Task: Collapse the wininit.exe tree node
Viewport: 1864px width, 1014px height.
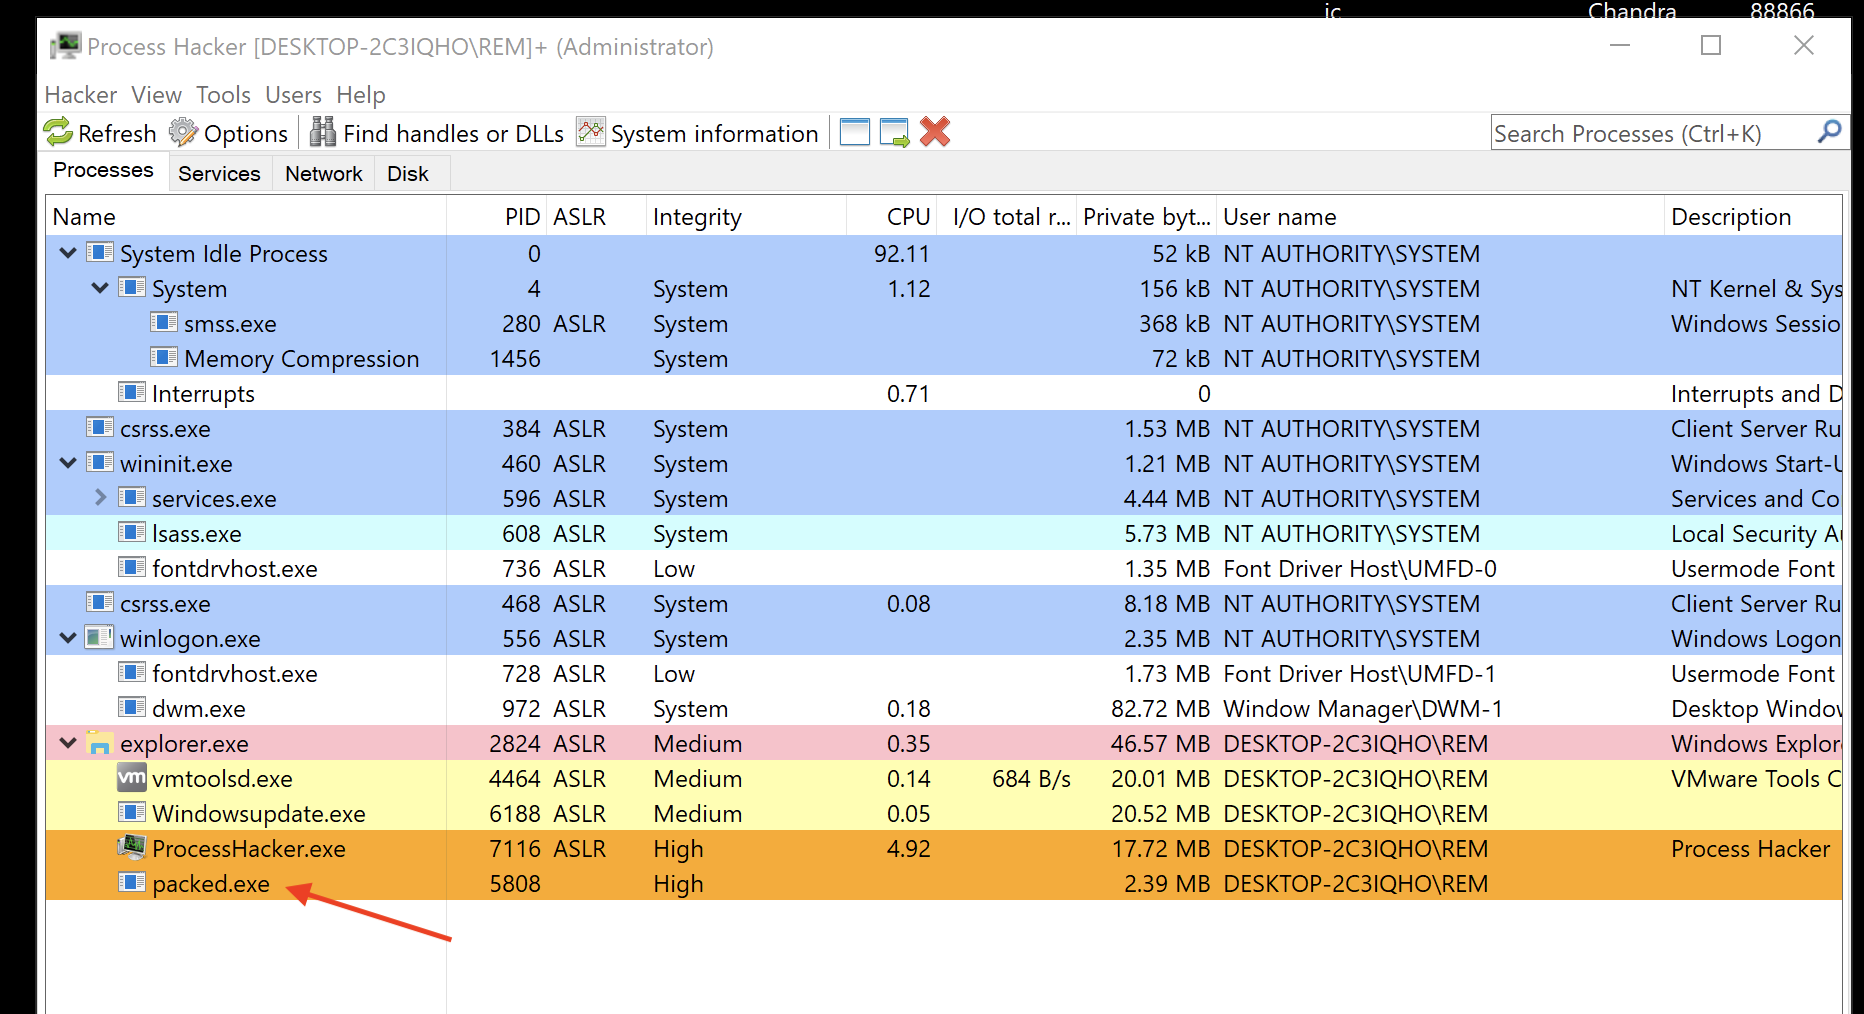Action: point(68,463)
